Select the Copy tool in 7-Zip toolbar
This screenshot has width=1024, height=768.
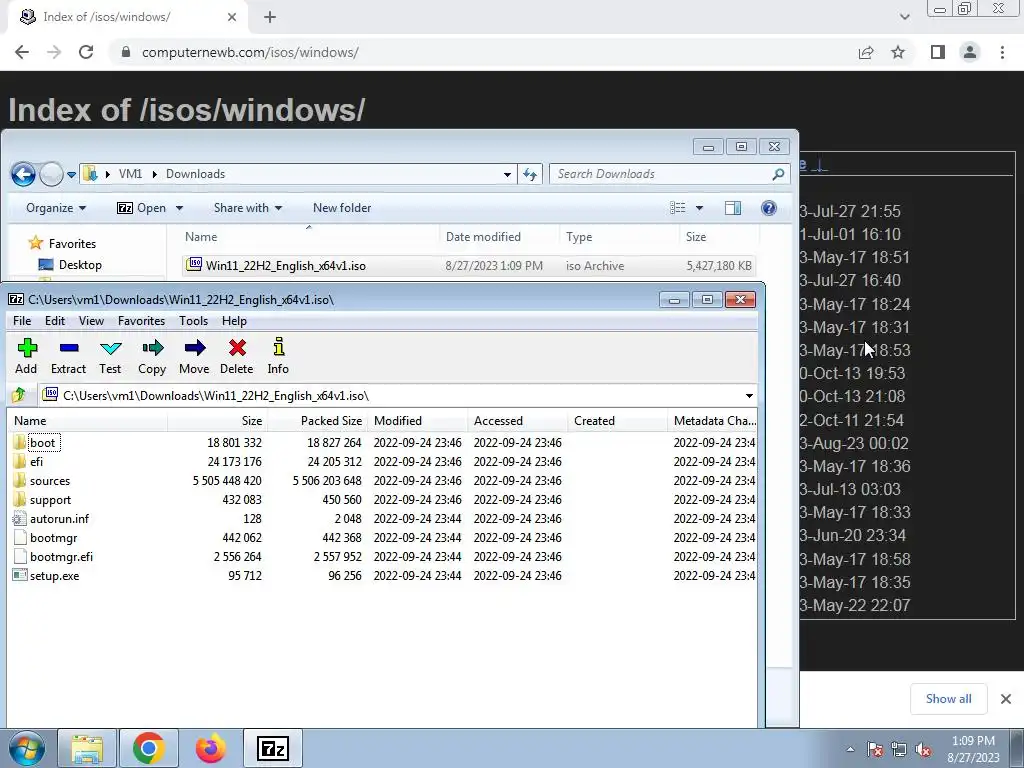(x=152, y=357)
